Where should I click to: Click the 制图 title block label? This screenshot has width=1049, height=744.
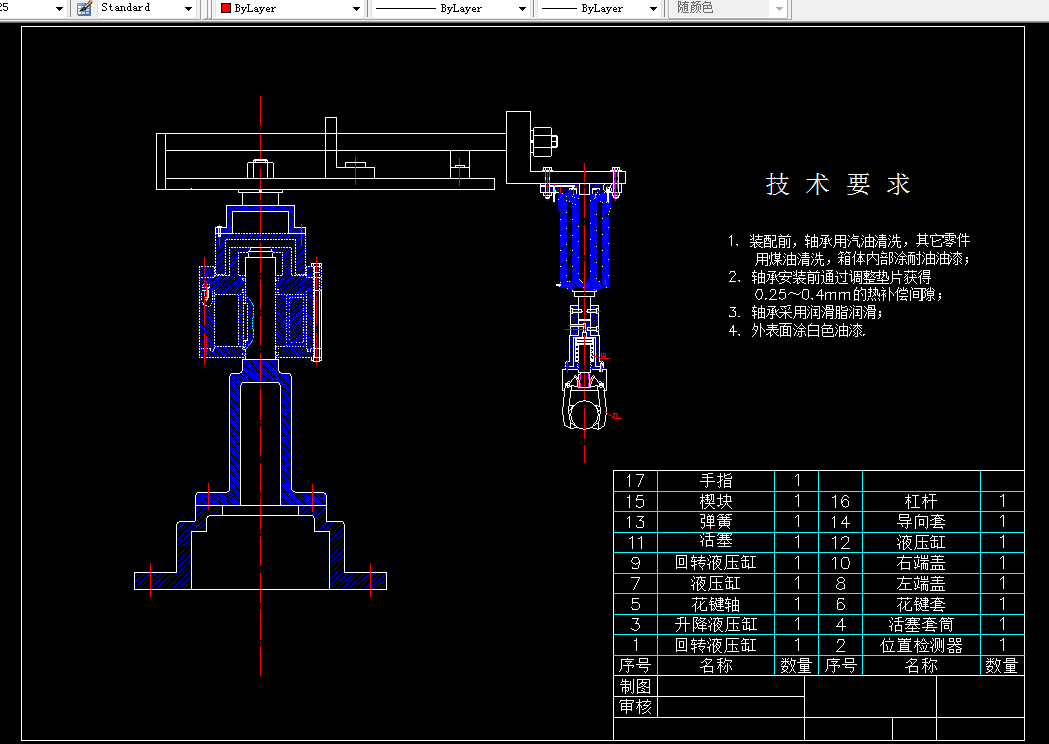pos(635,686)
